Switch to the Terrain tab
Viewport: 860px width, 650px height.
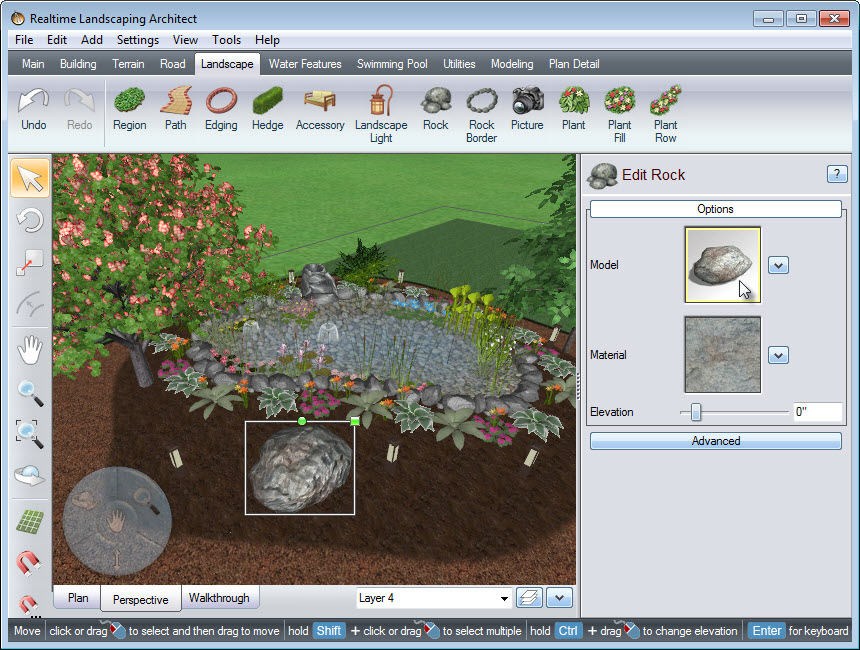[128, 64]
